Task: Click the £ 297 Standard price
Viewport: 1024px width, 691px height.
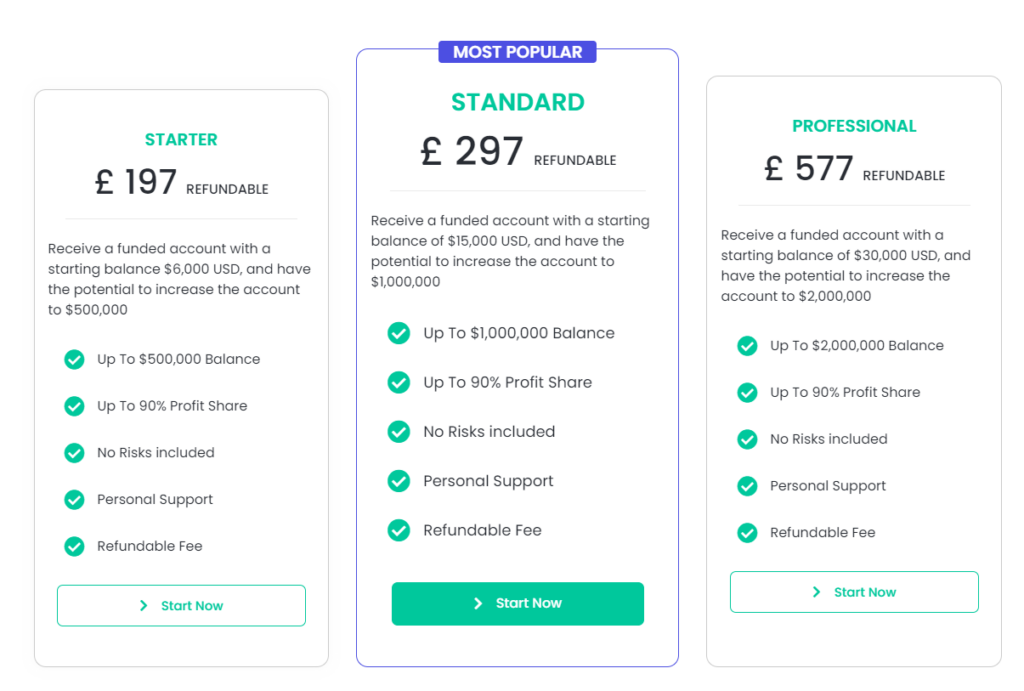Action: coord(472,152)
